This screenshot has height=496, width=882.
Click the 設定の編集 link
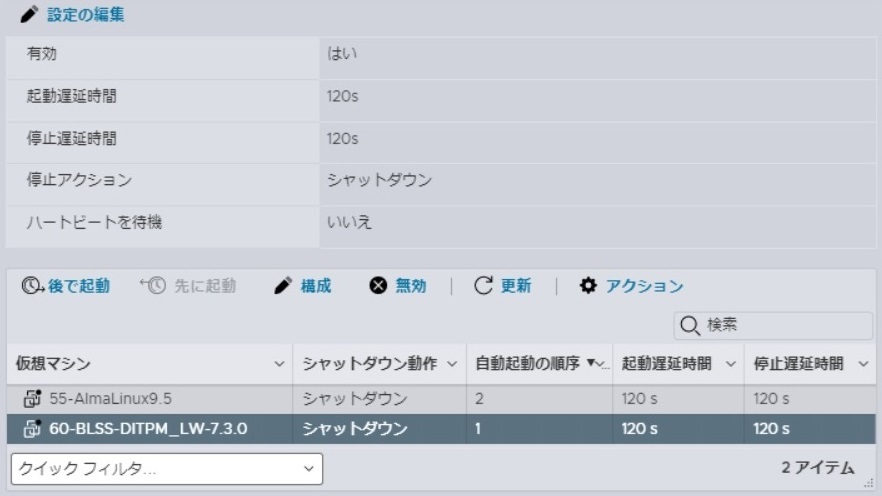(86, 15)
